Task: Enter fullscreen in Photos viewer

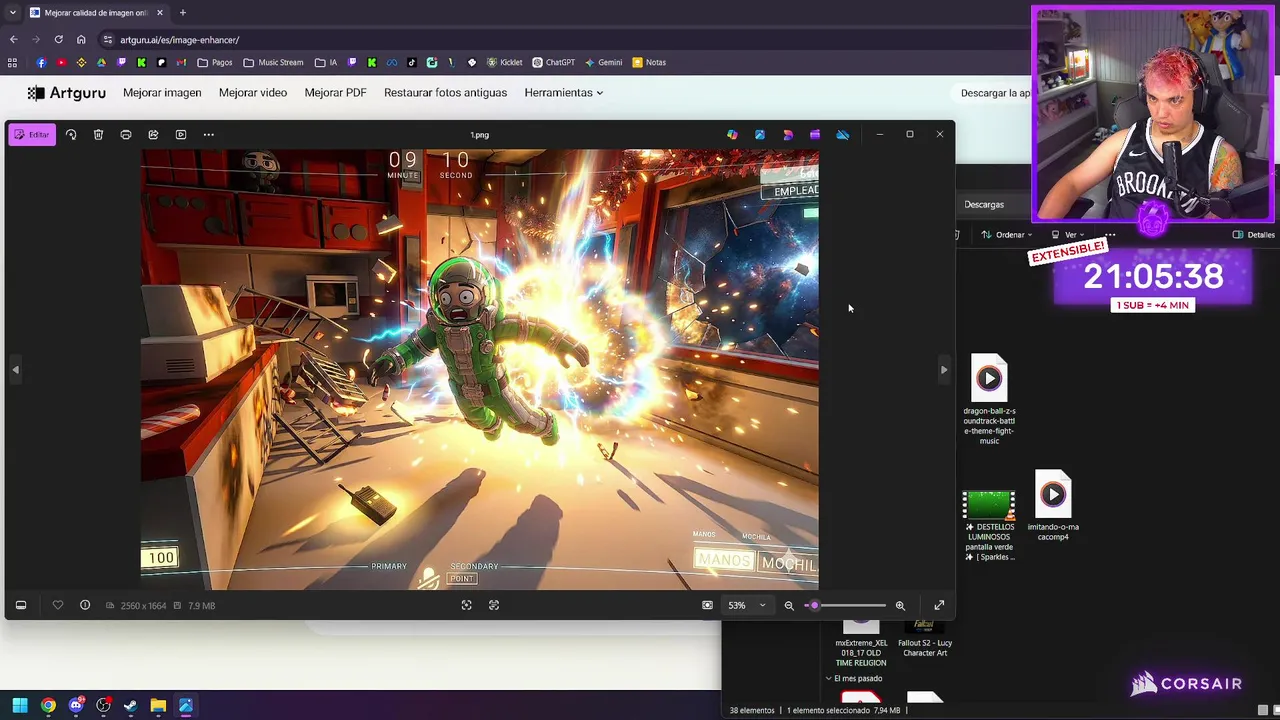Action: (x=939, y=605)
